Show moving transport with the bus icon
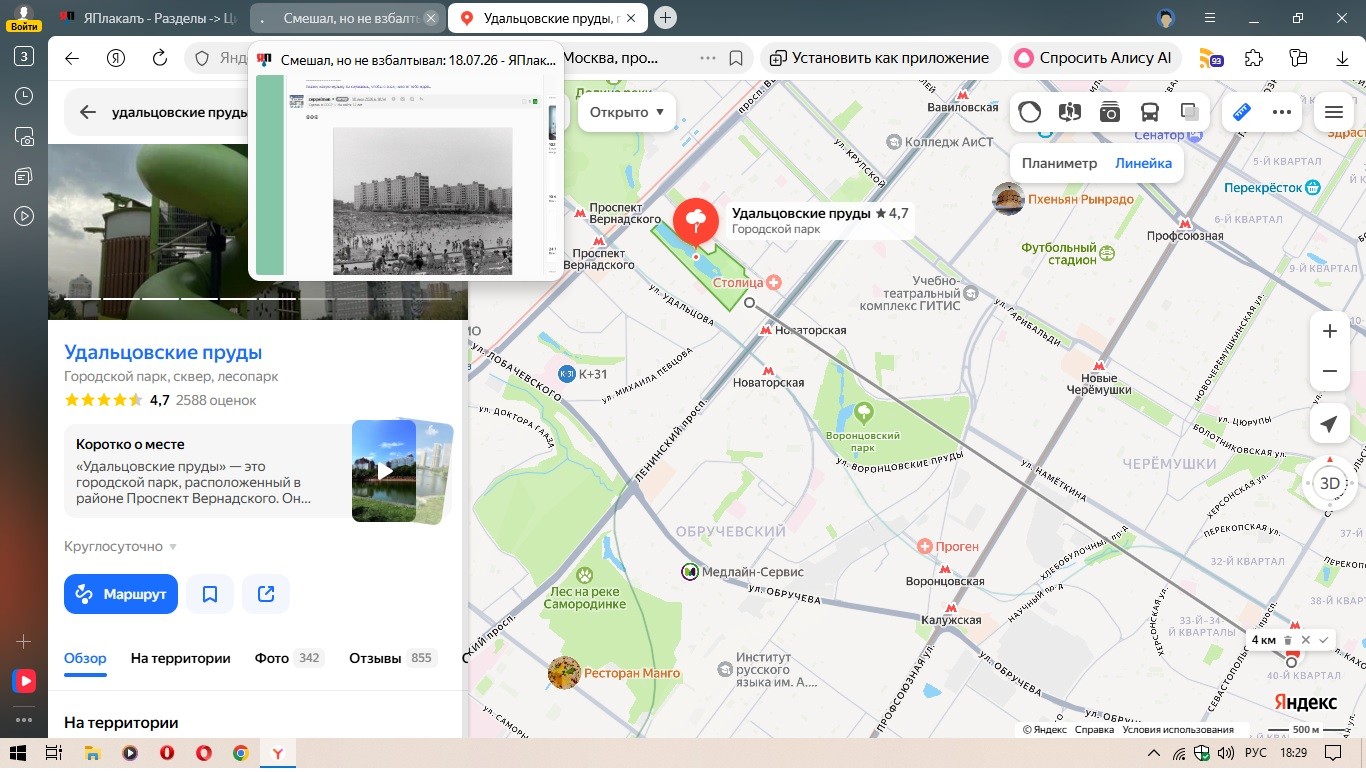The height and width of the screenshot is (772, 1366). (x=1150, y=112)
